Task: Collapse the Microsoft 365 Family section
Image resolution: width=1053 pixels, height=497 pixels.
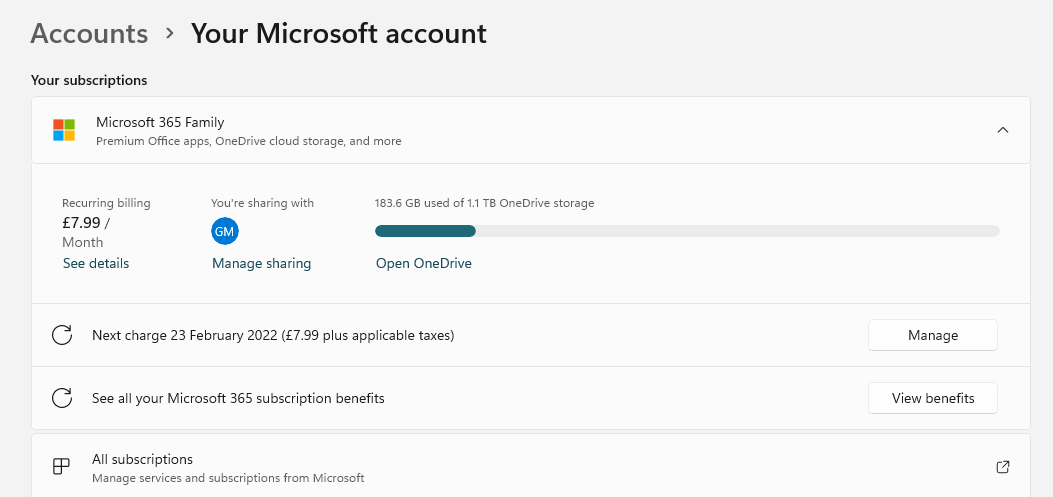Action: click(1003, 130)
